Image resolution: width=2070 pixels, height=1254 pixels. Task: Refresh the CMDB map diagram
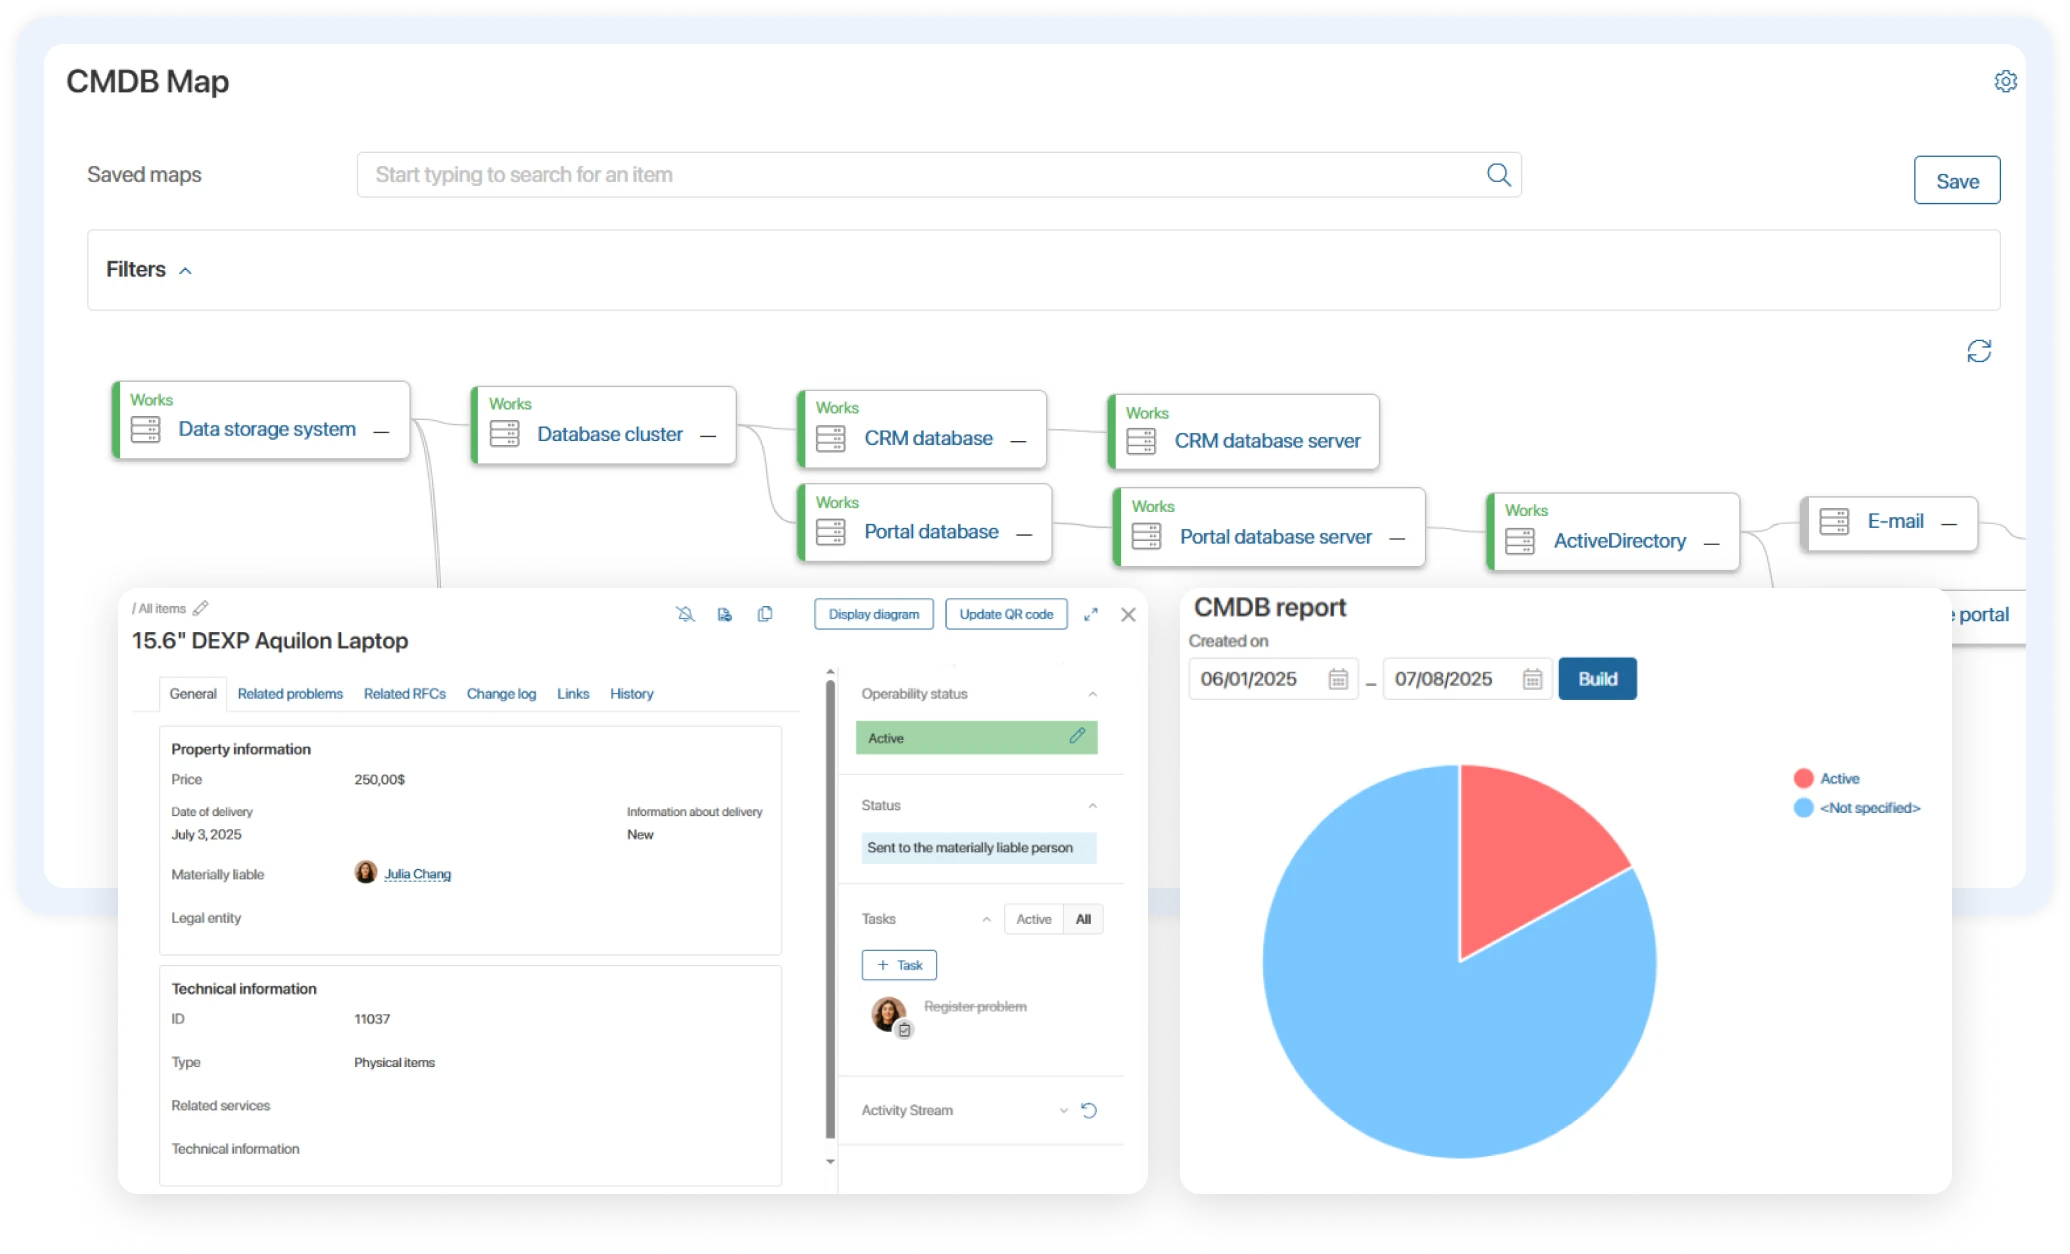pyautogui.click(x=1979, y=351)
